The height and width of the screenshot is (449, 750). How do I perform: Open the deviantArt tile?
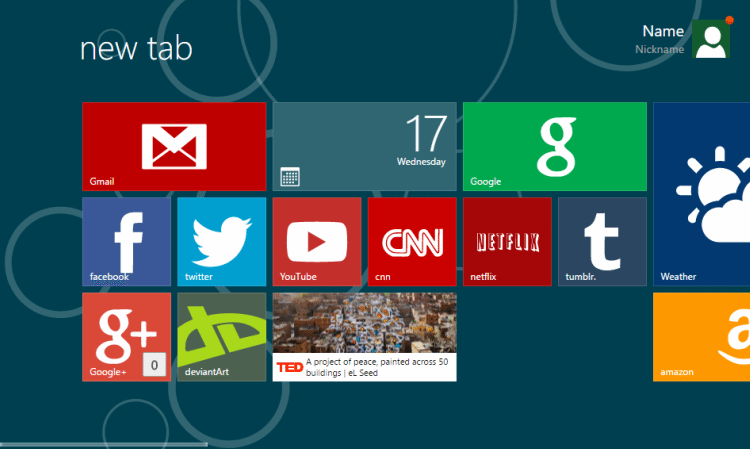[x=221, y=337]
